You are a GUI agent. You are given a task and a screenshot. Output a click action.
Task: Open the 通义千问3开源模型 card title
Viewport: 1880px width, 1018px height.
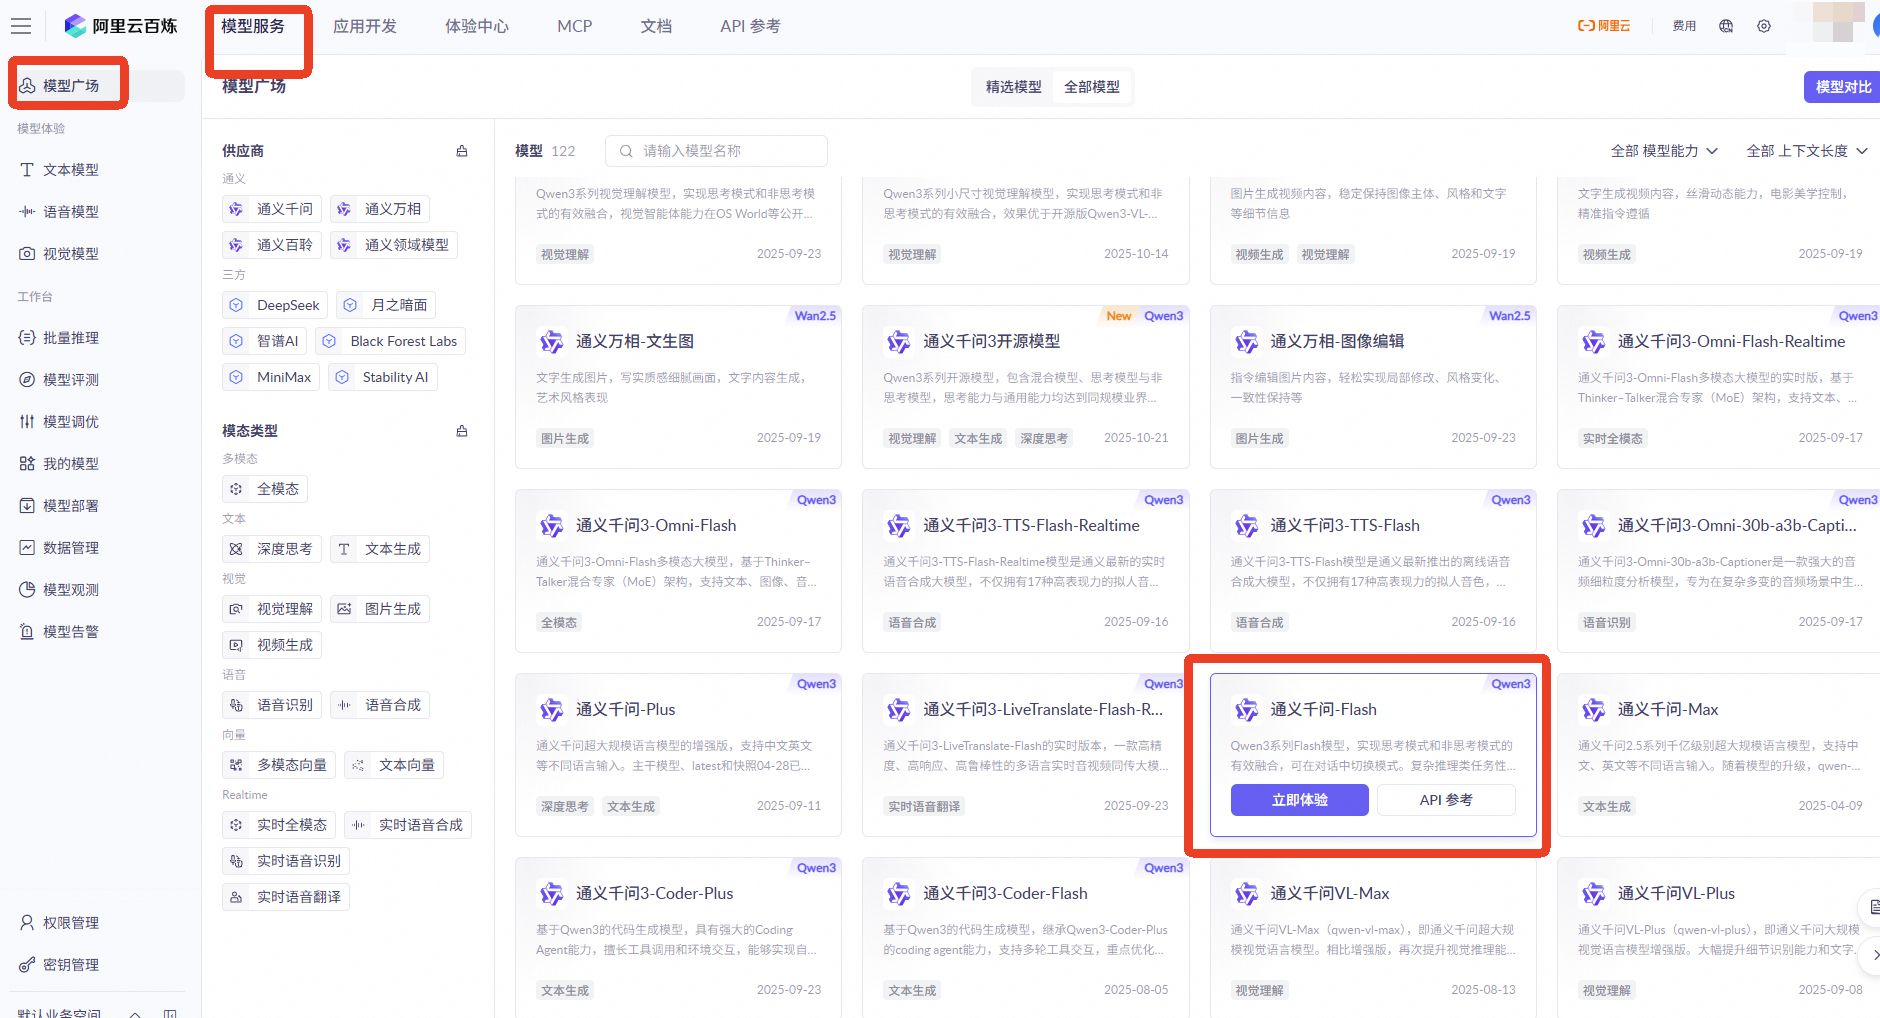pyautogui.click(x=992, y=342)
